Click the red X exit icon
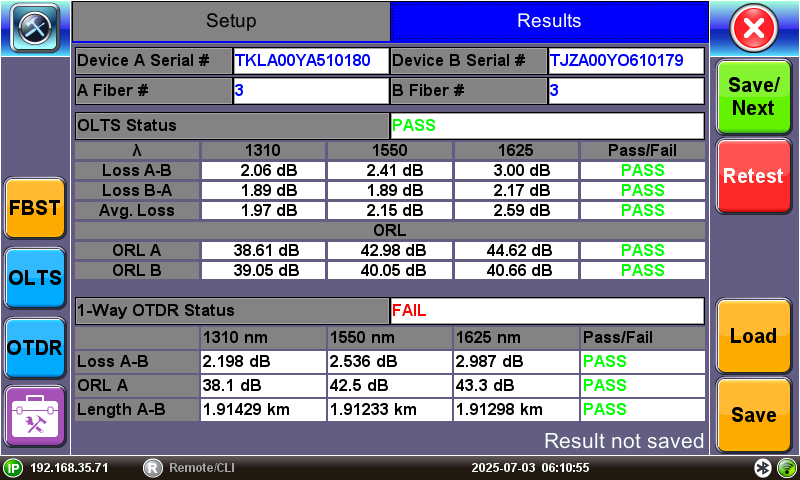Image resolution: width=800 pixels, height=480 pixels. [x=753, y=27]
